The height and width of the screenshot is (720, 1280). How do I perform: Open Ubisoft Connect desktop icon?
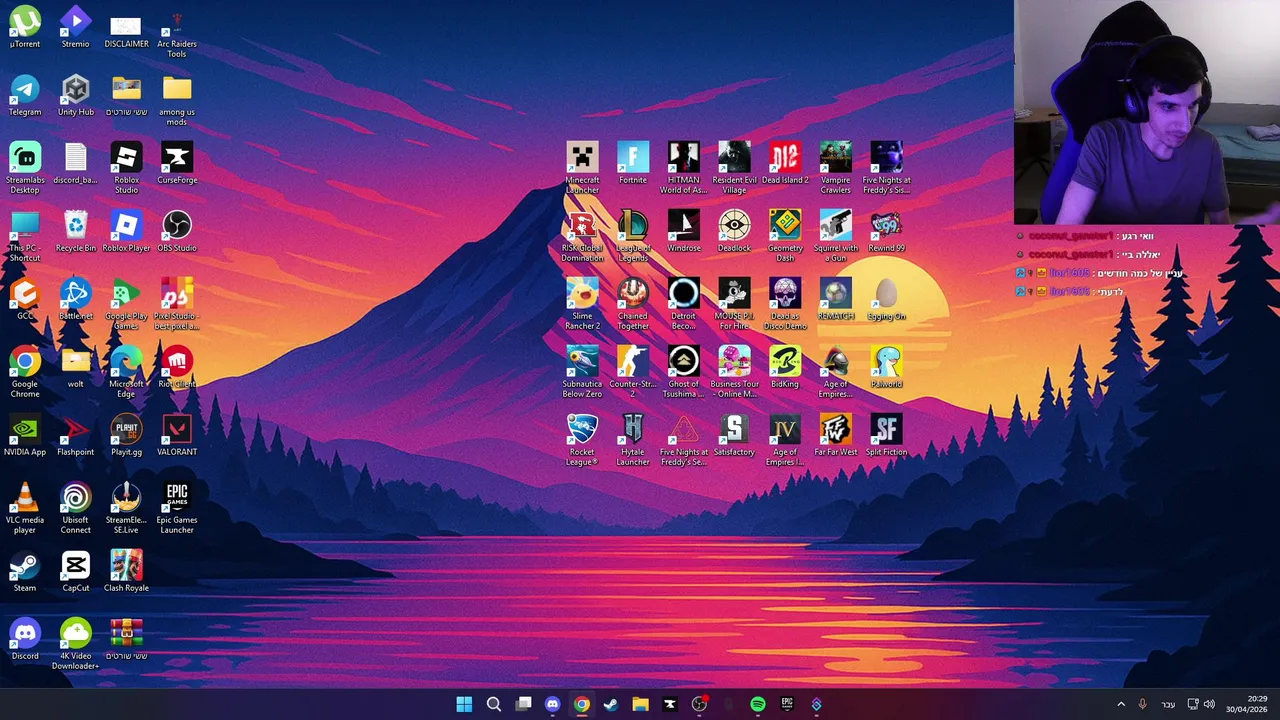pyautogui.click(x=75, y=508)
